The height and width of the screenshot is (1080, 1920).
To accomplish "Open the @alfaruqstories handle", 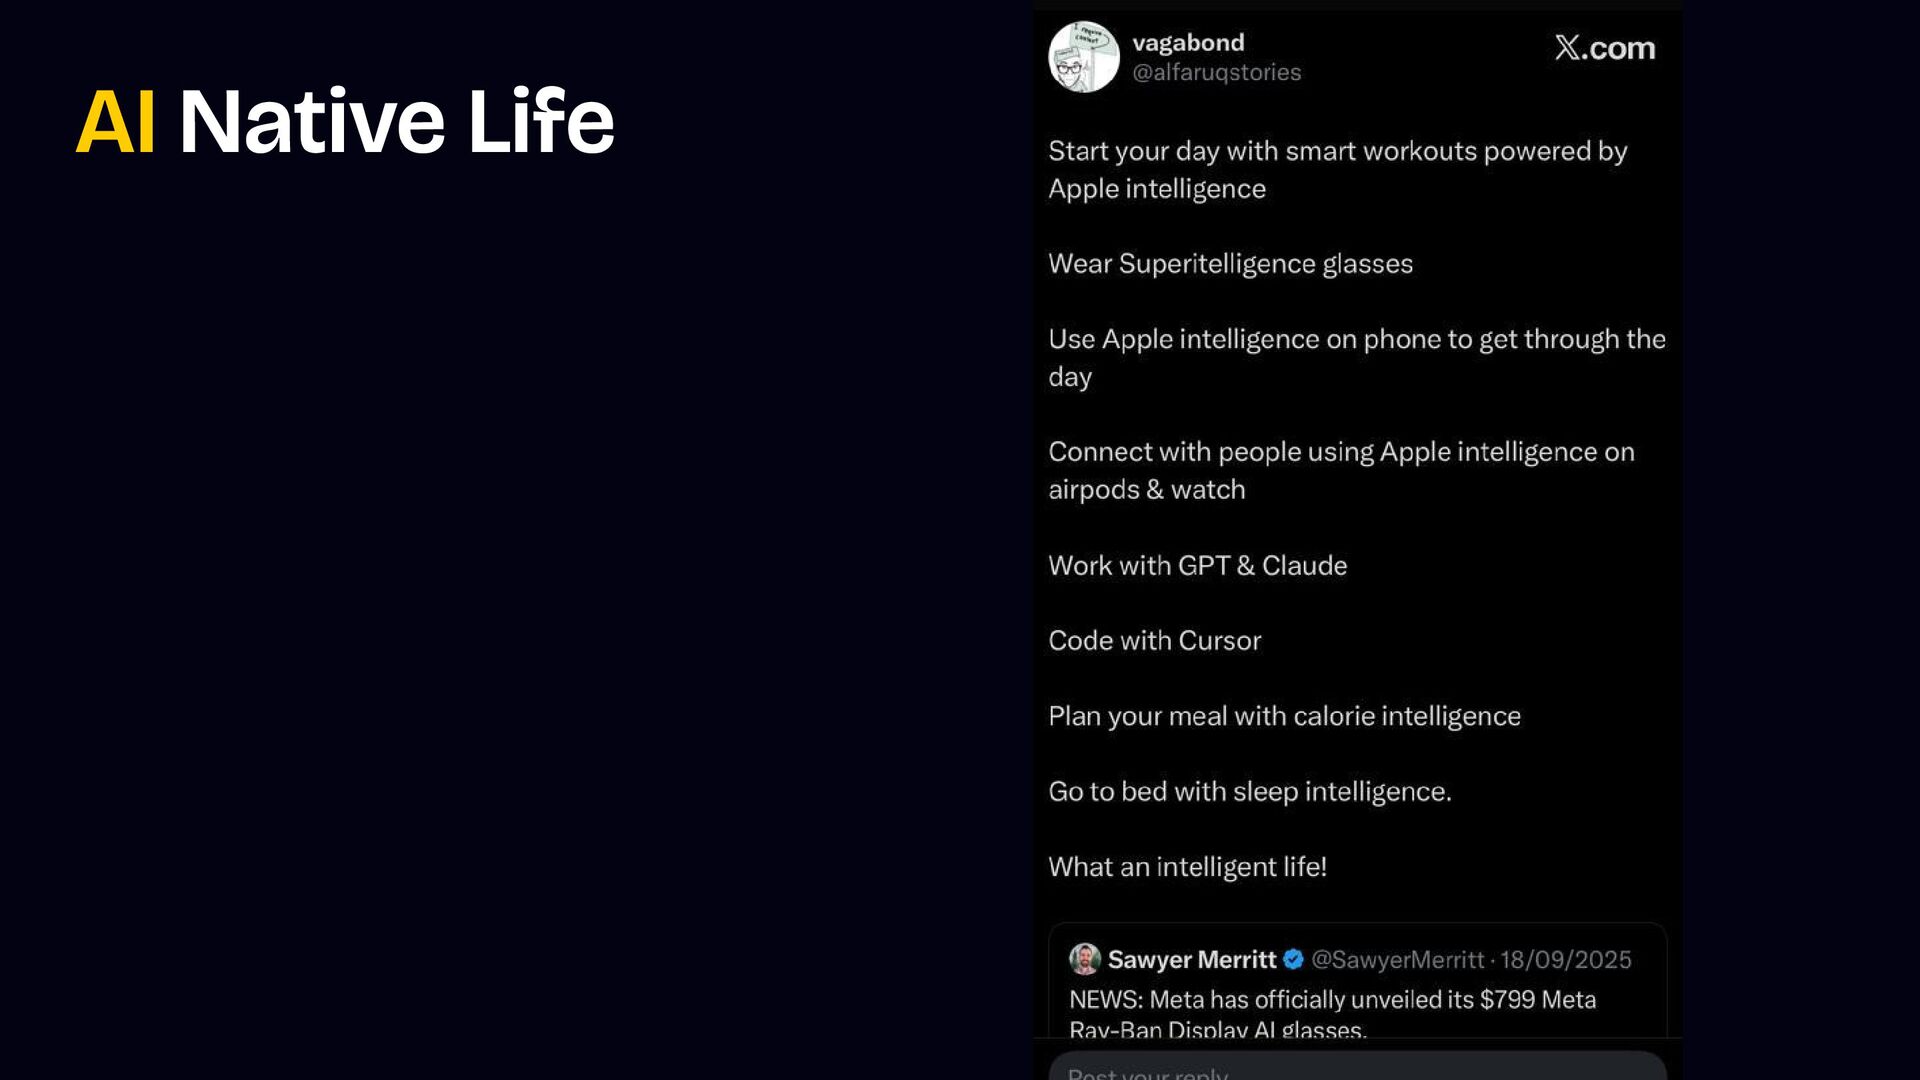I will [1216, 72].
